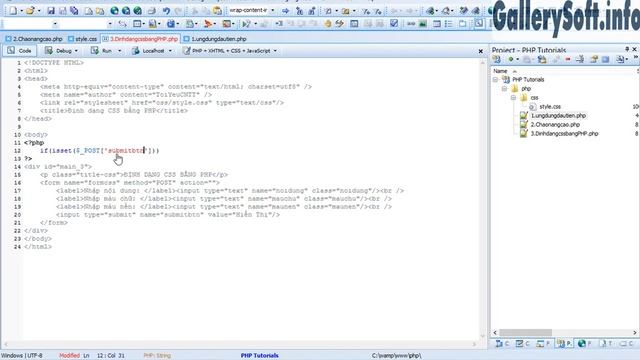This screenshot has height=360, width=640.
Task: Click the Name column header in Project panel
Action: [500, 71]
